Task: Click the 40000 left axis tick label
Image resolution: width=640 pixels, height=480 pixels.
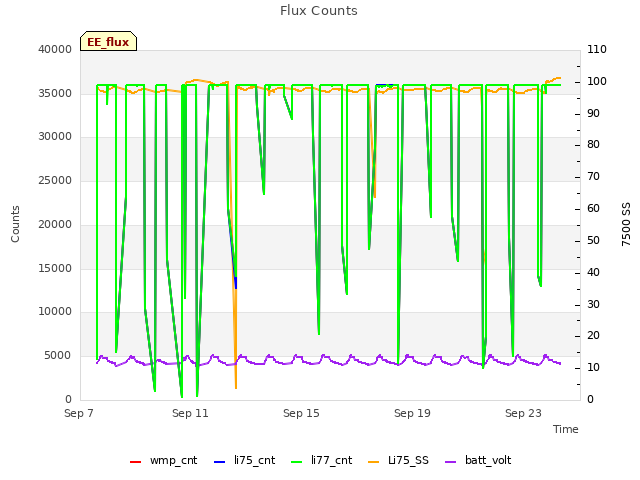Action: tap(55, 49)
